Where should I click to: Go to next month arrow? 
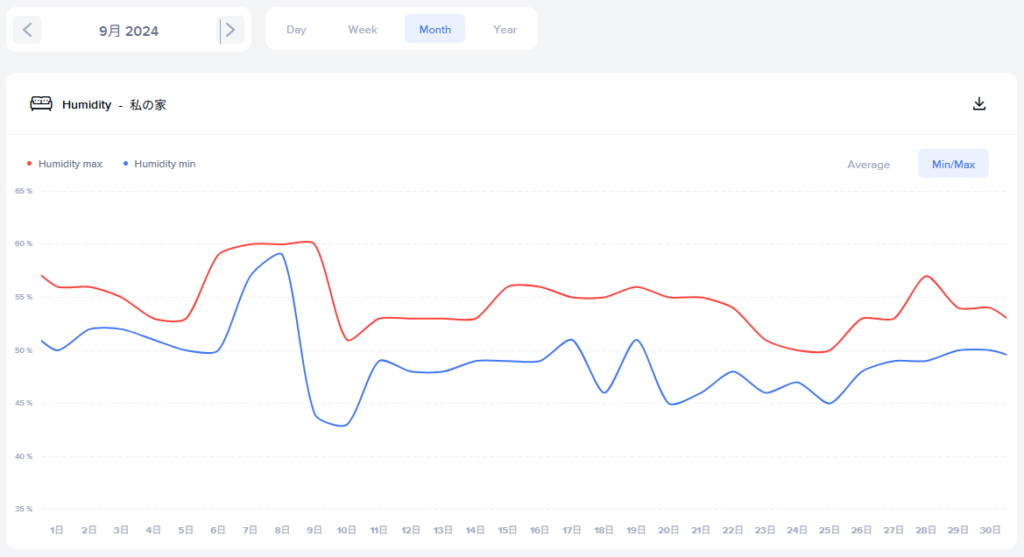pyautogui.click(x=231, y=30)
